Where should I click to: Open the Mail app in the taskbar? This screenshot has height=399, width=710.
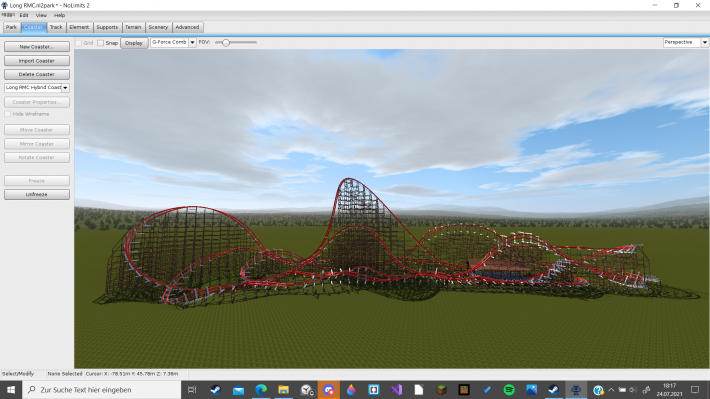(238, 389)
